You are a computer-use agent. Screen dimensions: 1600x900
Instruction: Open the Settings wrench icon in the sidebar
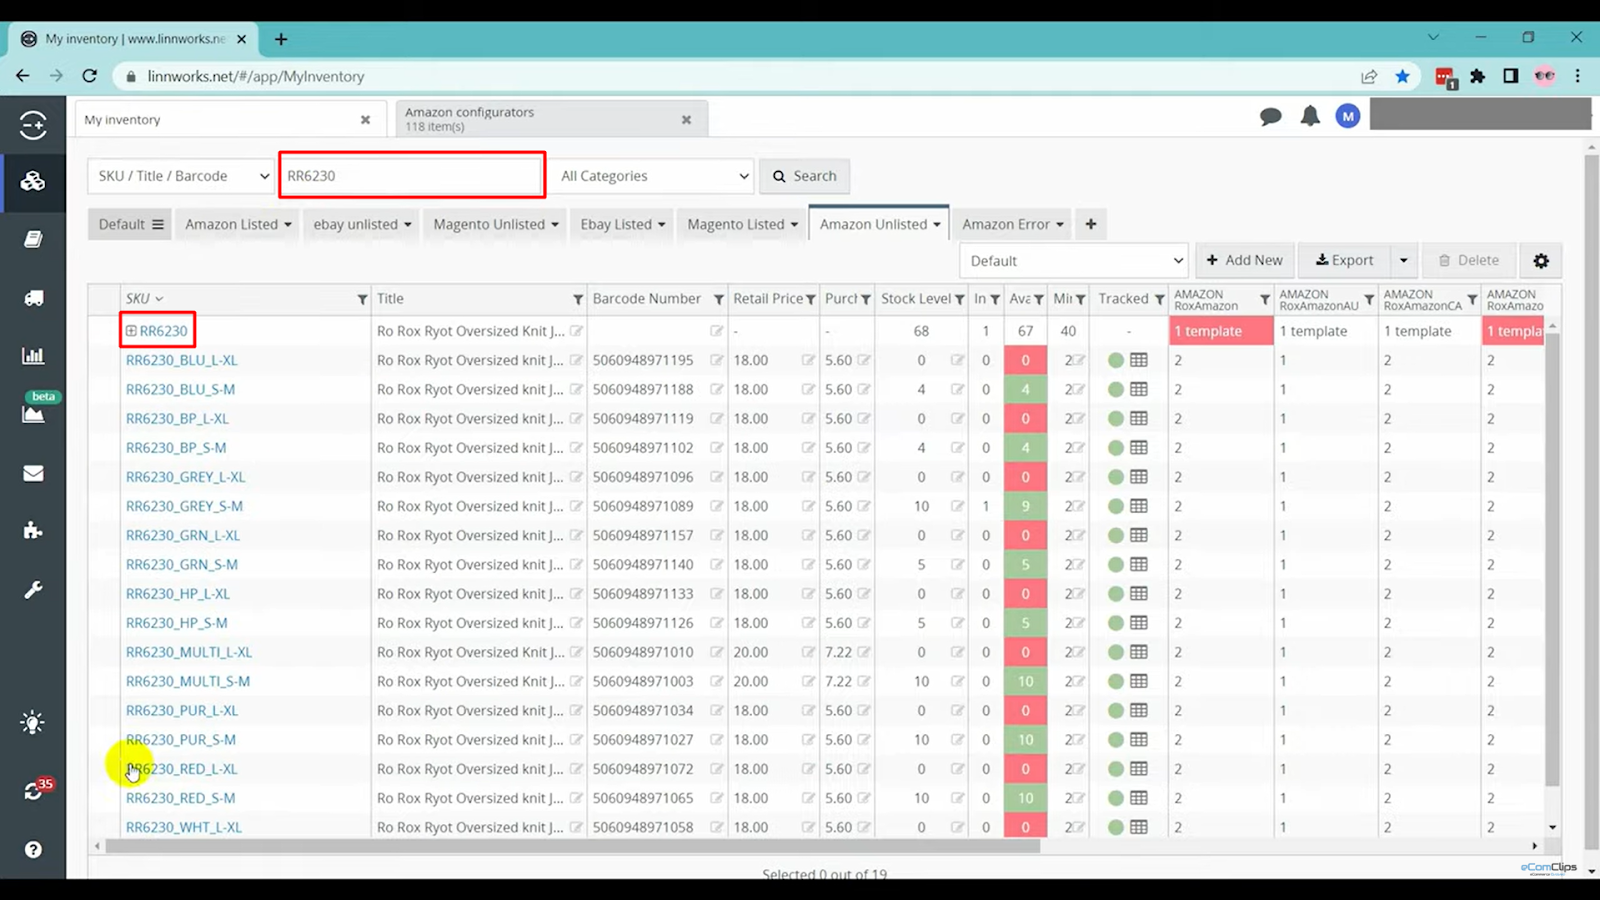(33, 590)
